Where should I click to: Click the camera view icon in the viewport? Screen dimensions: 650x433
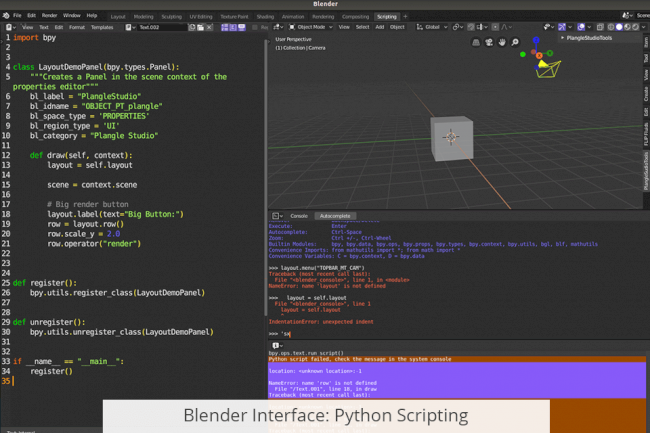point(489,42)
